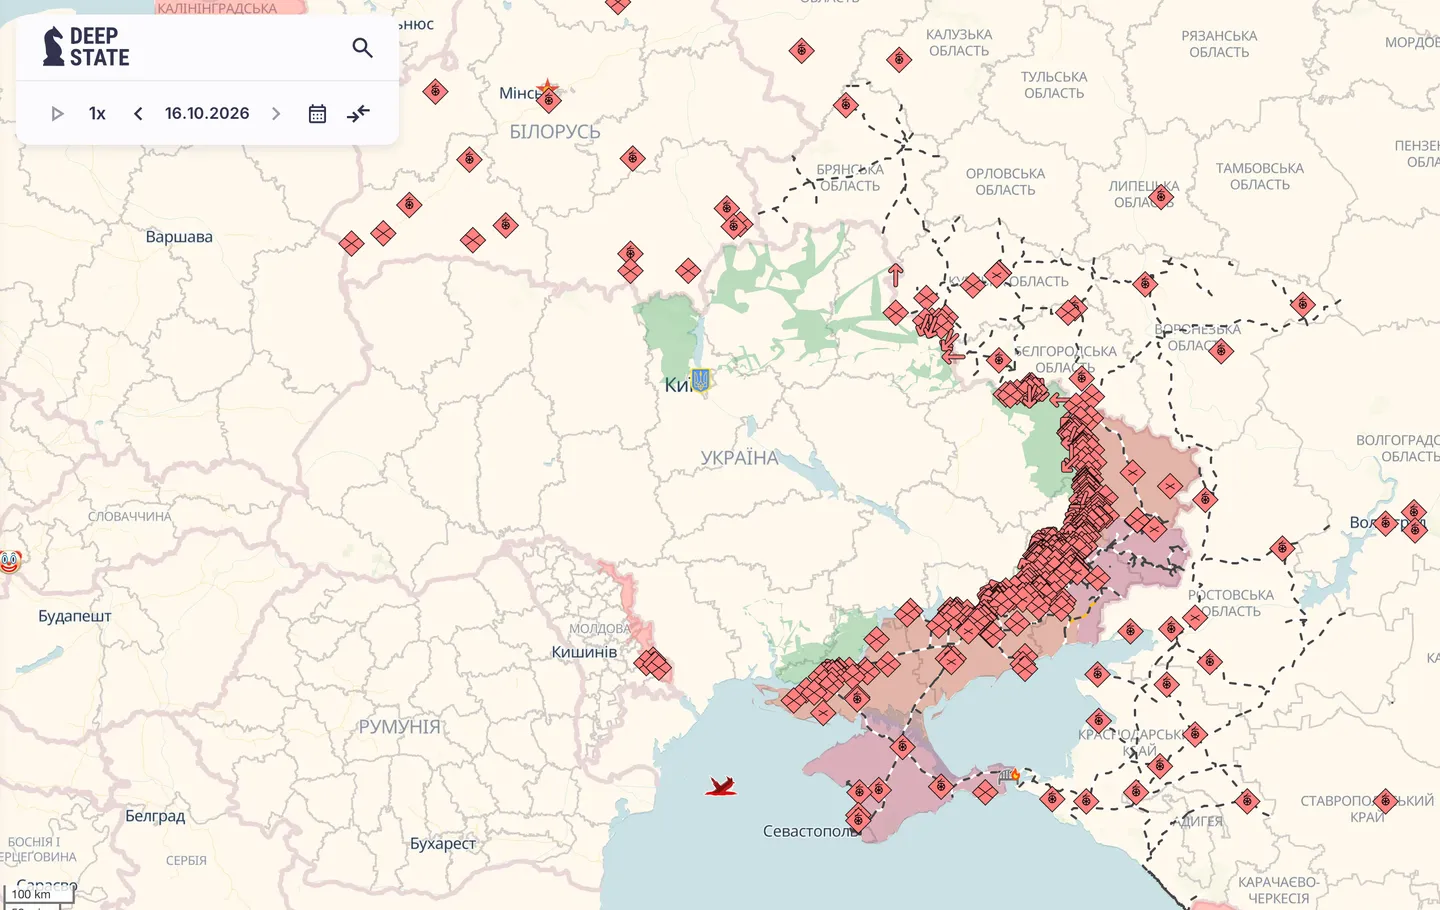
Task: Click the Кишинів city label
Action: coord(584,652)
